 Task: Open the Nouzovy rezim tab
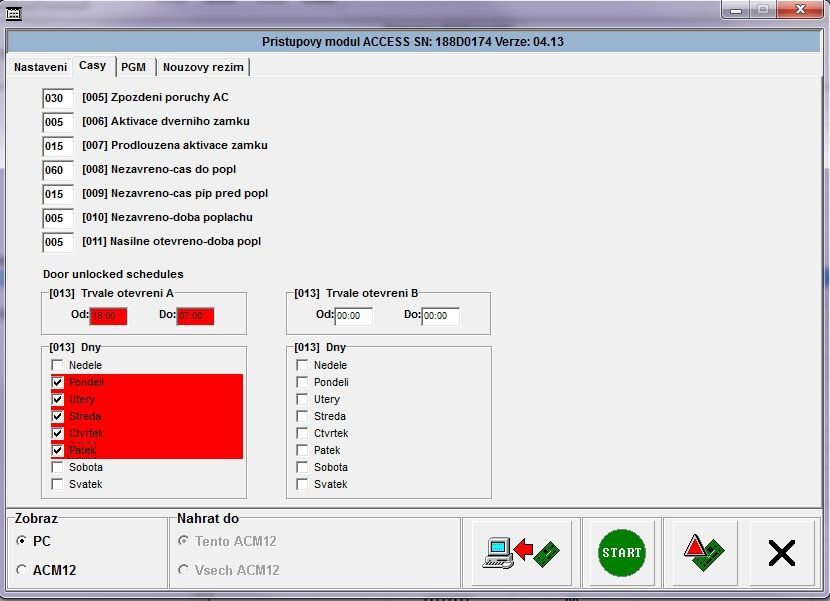pos(203,67)
